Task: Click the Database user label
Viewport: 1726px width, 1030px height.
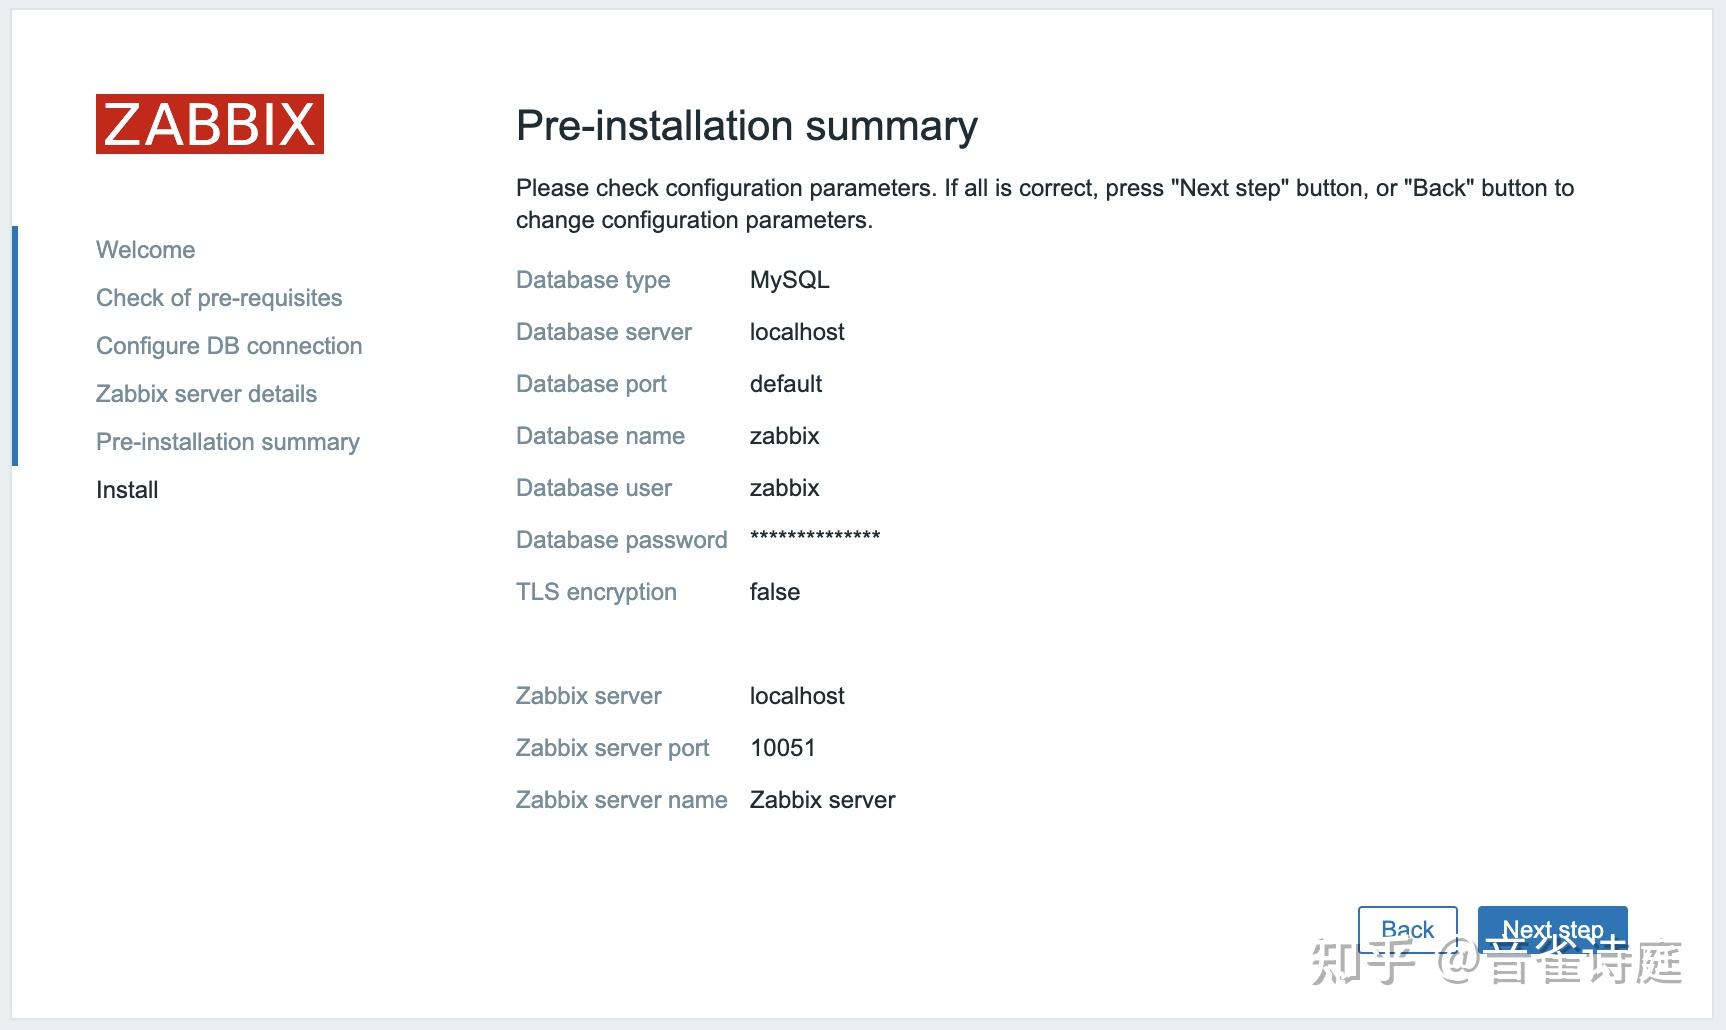Action: (x=594, y=487)
